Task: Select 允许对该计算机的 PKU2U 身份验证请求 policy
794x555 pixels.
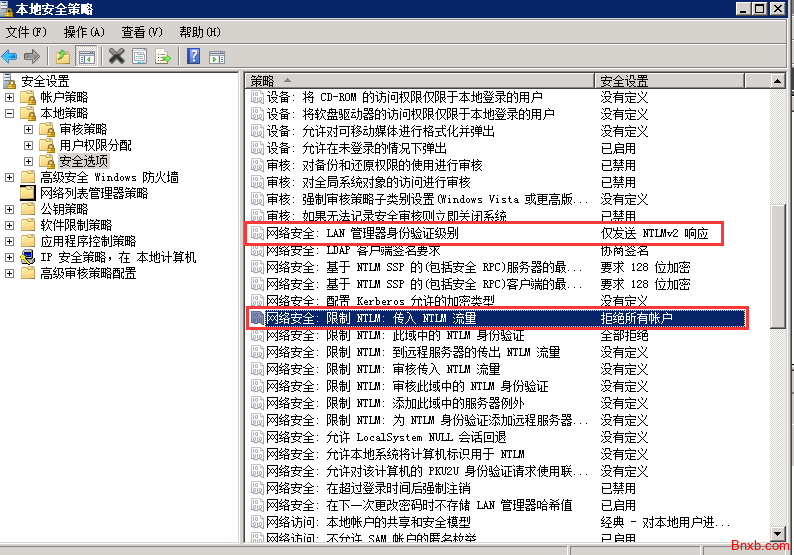Action: click(x=427, y=471)
